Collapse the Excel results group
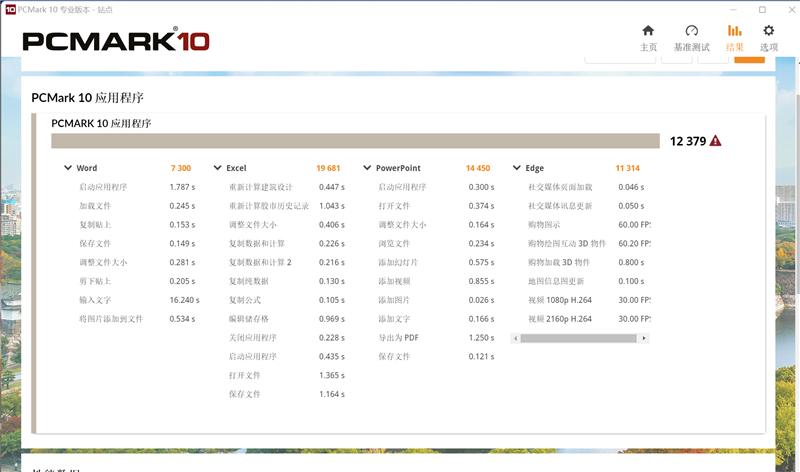The width and height of the screenshot is (800, 472). (217, 168)
